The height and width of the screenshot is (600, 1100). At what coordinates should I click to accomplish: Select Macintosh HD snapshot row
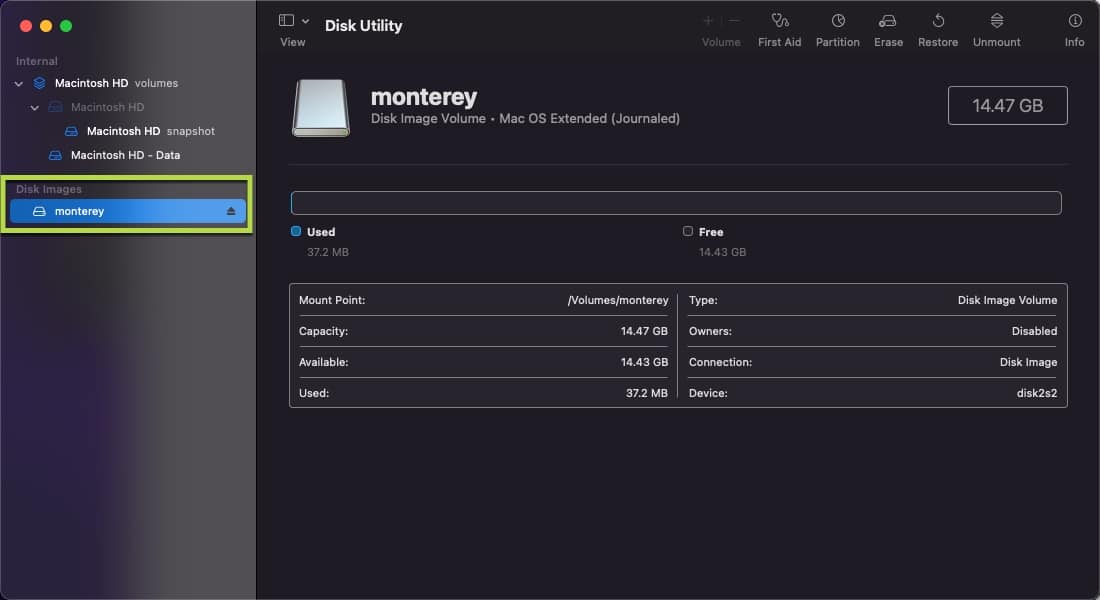pyautogui.click(x=151, y=131)
